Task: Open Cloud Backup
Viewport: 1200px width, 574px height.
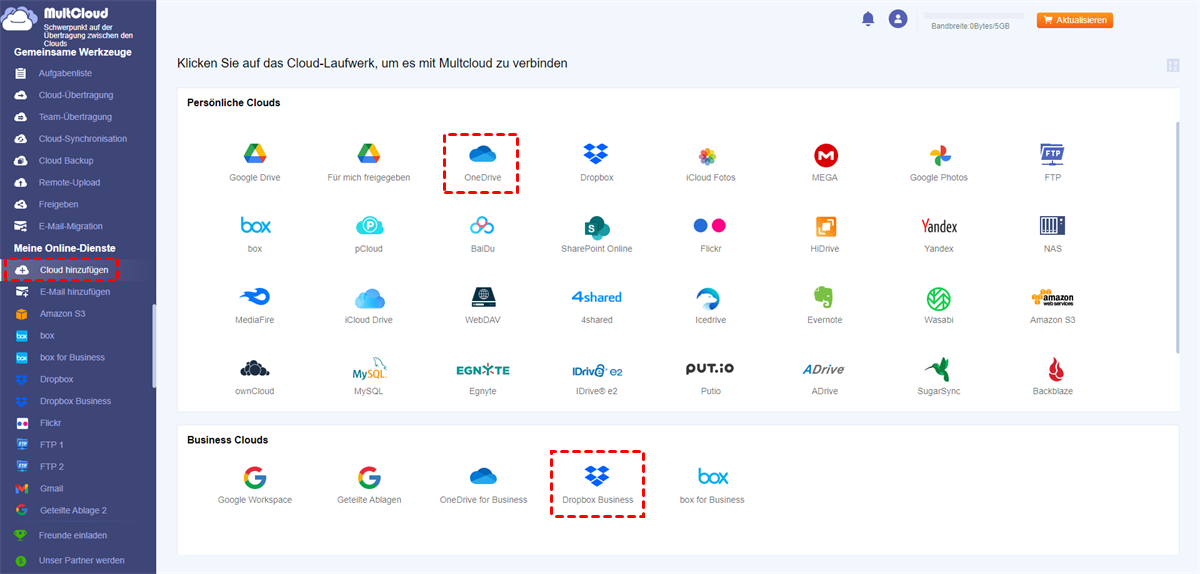Action: (66, 161)
